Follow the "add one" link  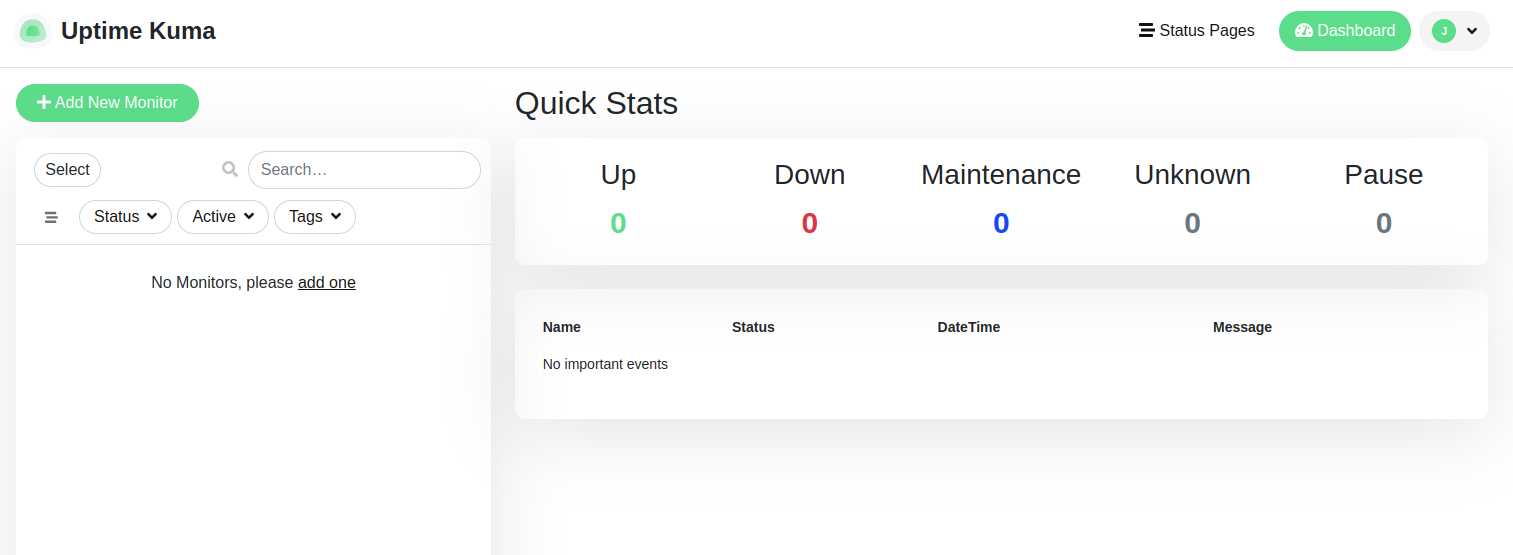click(327, 283)
